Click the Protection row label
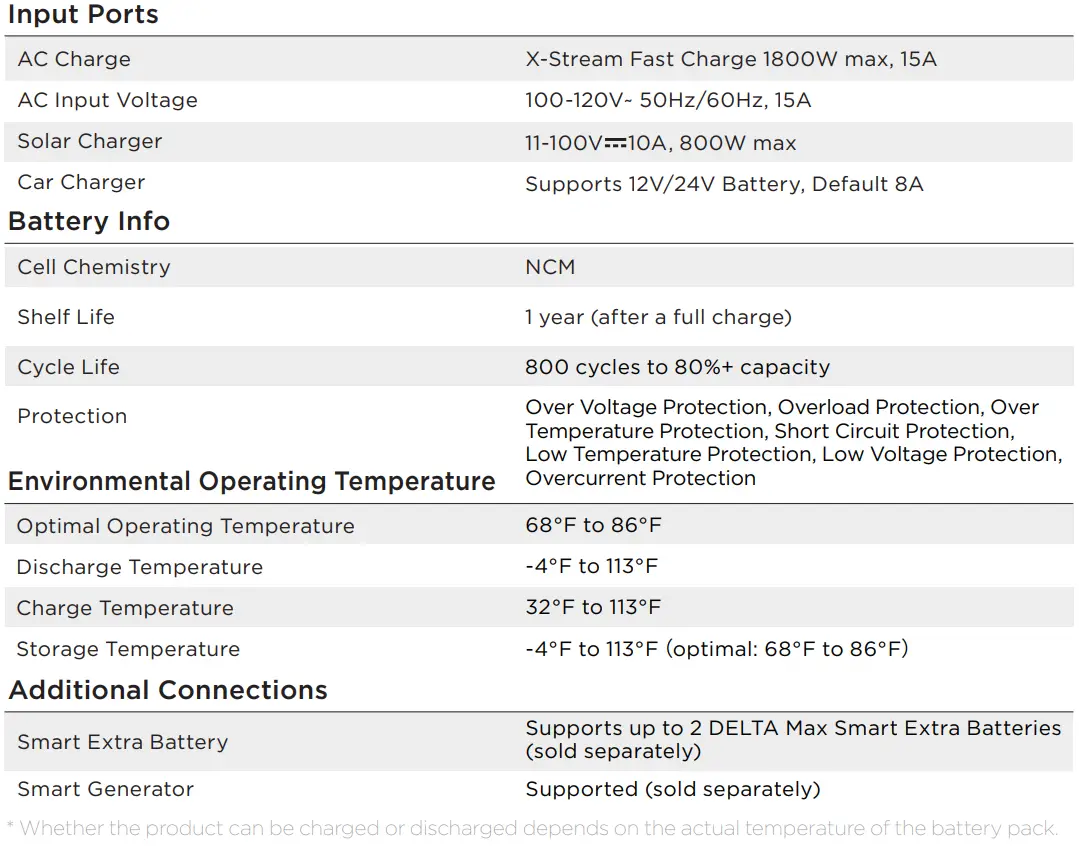1079x846 pixels. pyautogui.click(x=72, y=416)
